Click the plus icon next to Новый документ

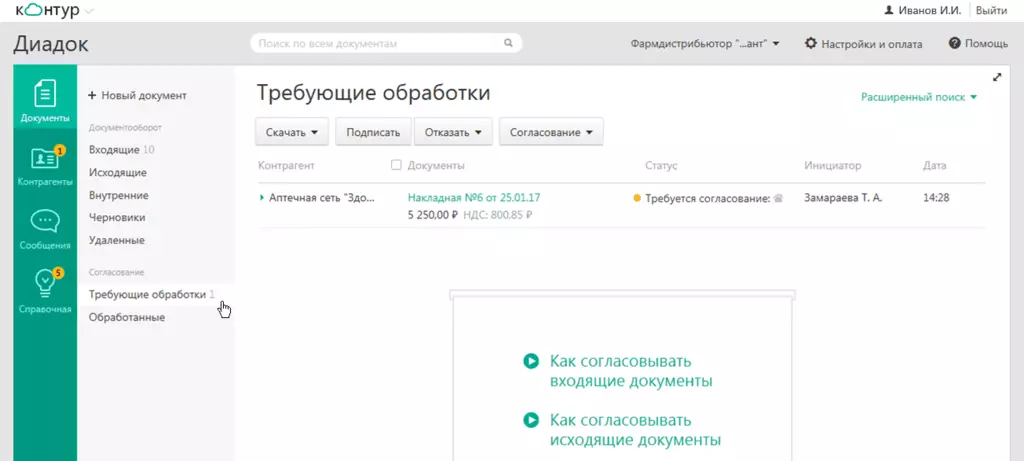point(92,95)
